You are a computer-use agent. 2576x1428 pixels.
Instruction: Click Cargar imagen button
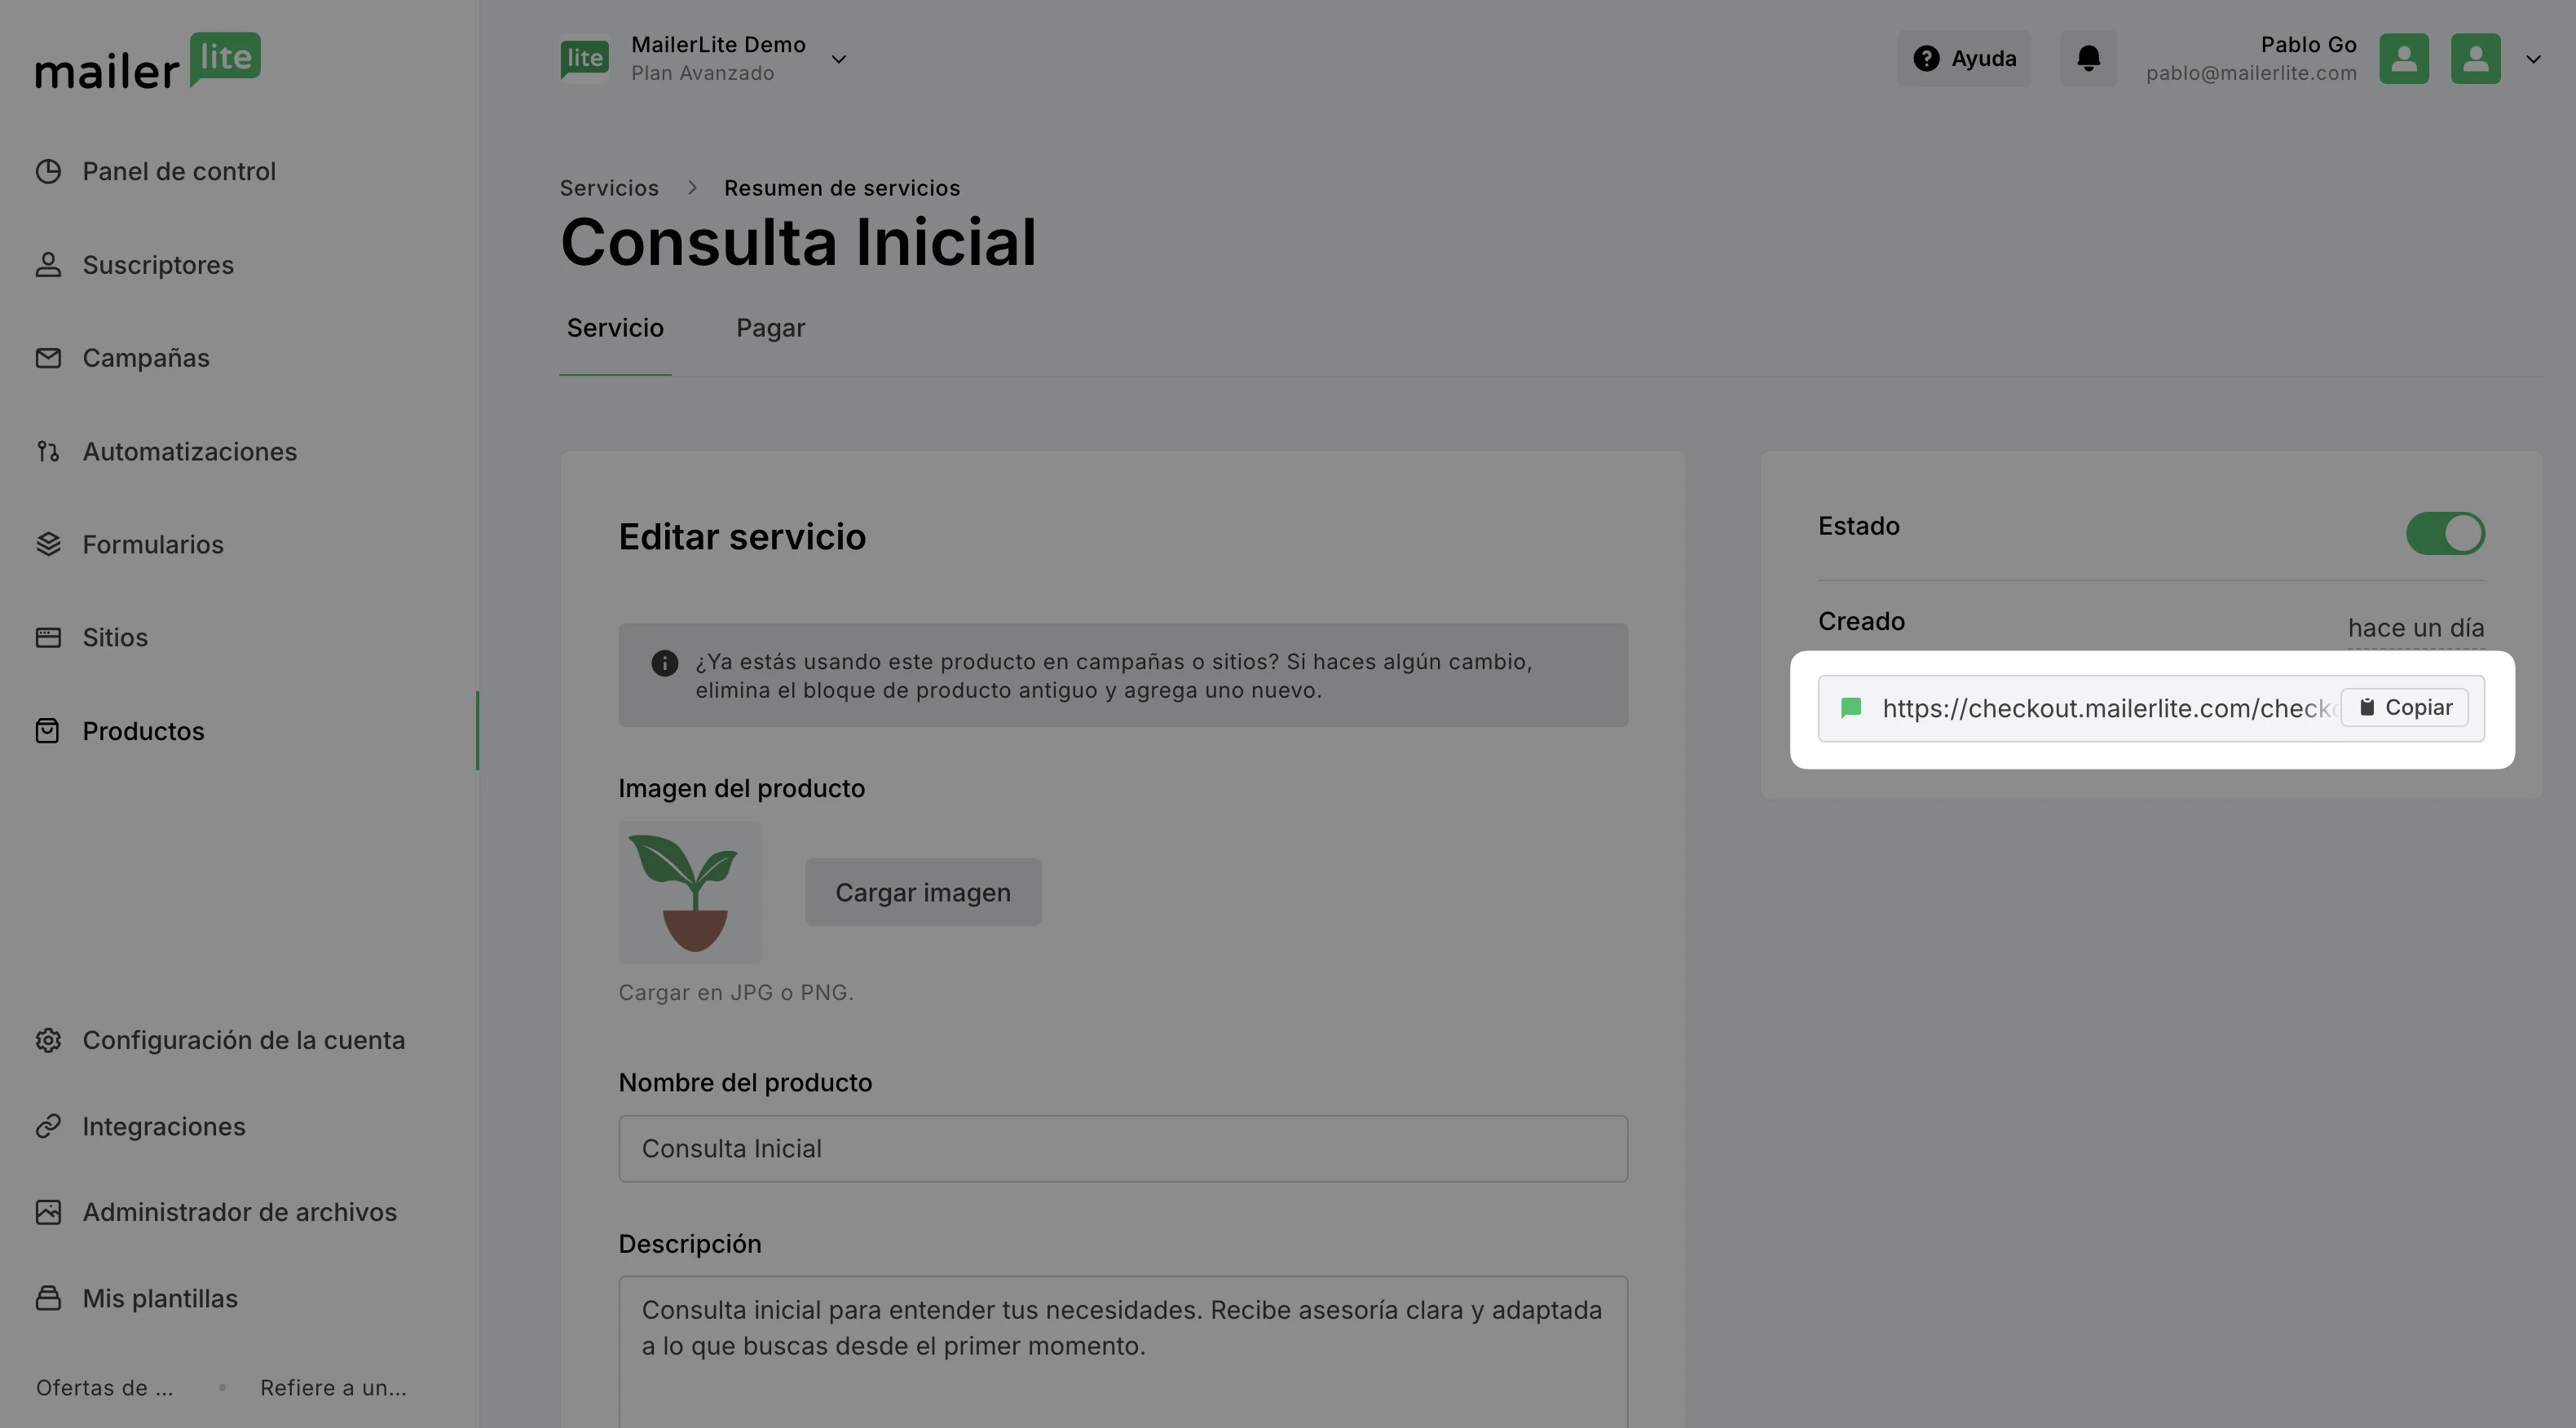point(922,892)
